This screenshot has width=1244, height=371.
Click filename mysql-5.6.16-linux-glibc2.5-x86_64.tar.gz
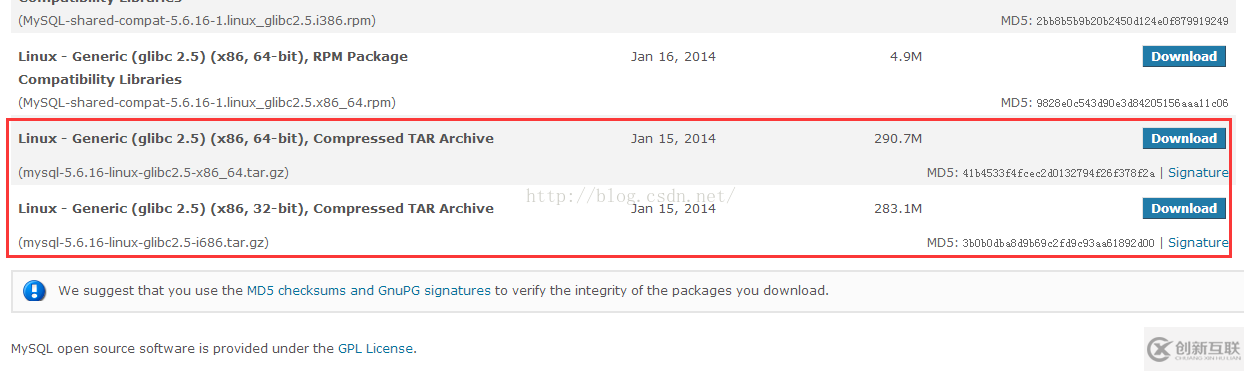point(153,173)
